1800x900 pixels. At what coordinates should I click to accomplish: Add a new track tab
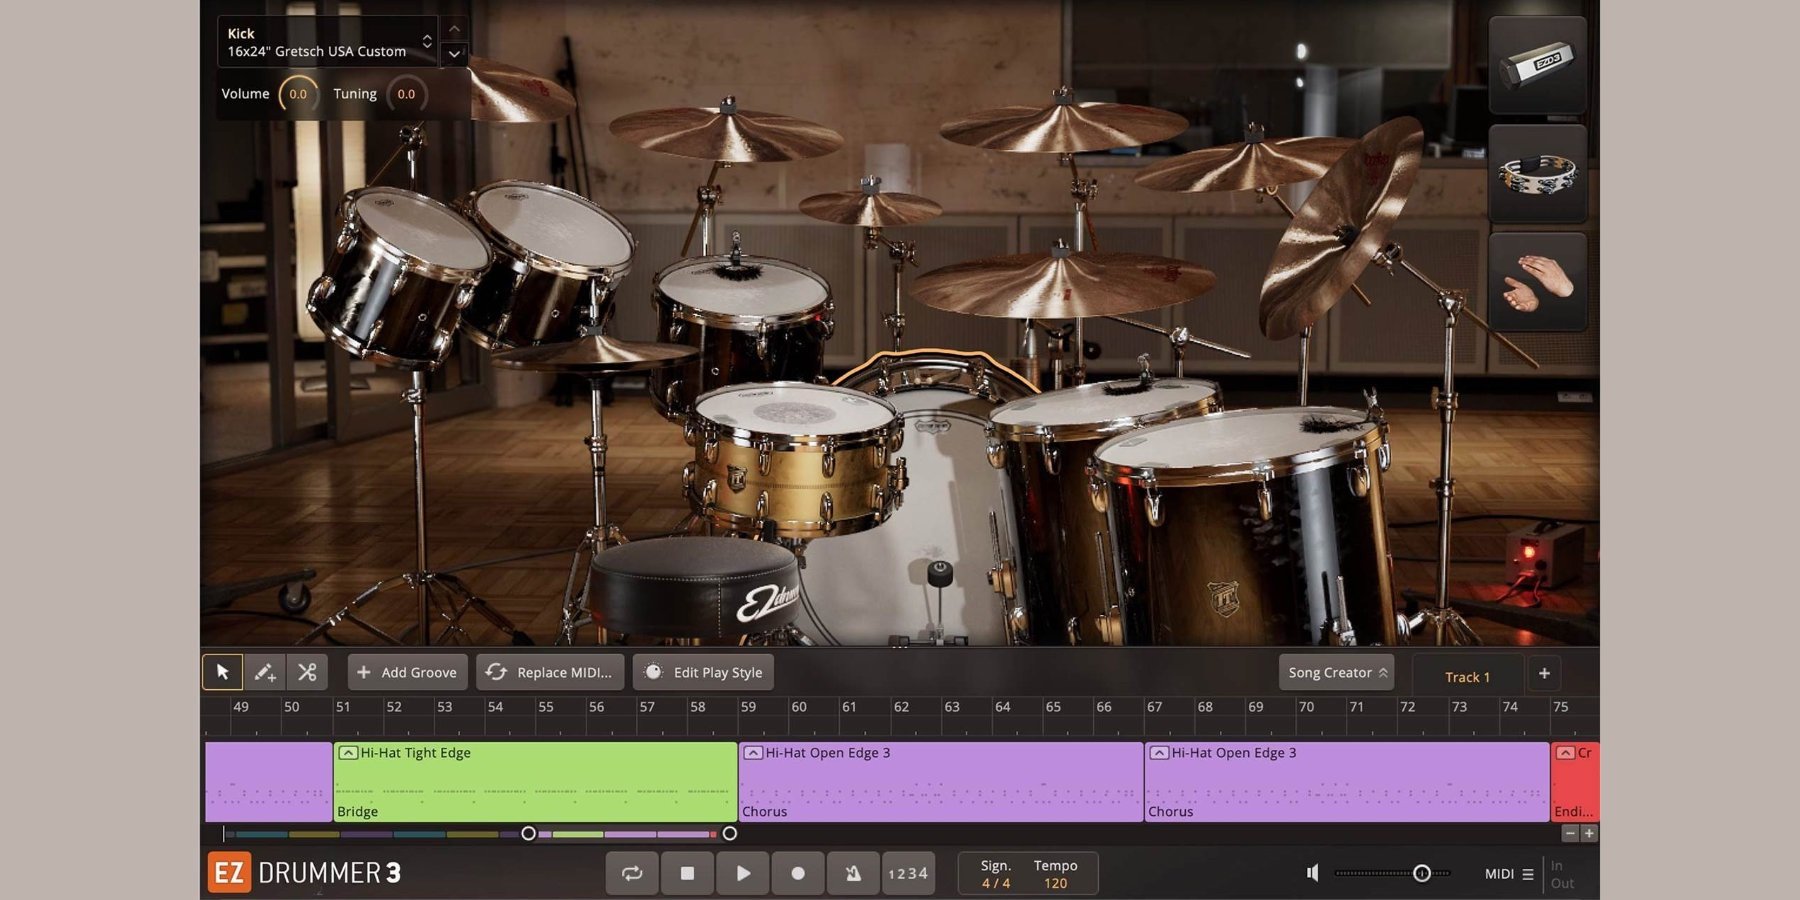point(1544,673)
